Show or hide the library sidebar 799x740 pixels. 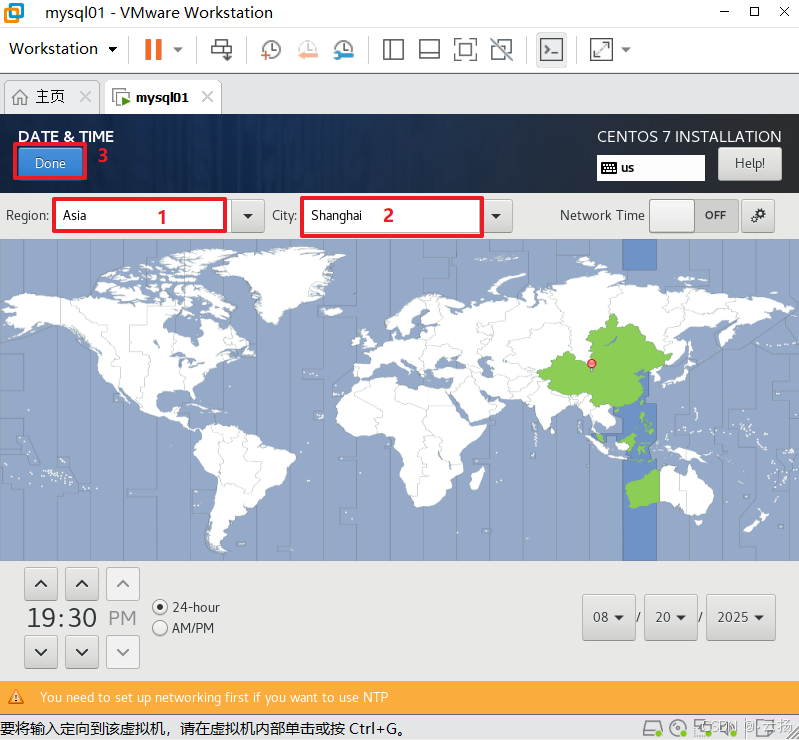tap(393, 49)
